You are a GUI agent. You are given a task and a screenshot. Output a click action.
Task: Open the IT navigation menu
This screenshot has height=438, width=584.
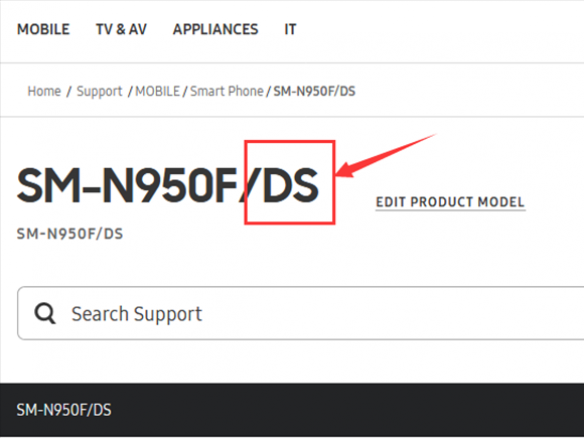[290, 29]
